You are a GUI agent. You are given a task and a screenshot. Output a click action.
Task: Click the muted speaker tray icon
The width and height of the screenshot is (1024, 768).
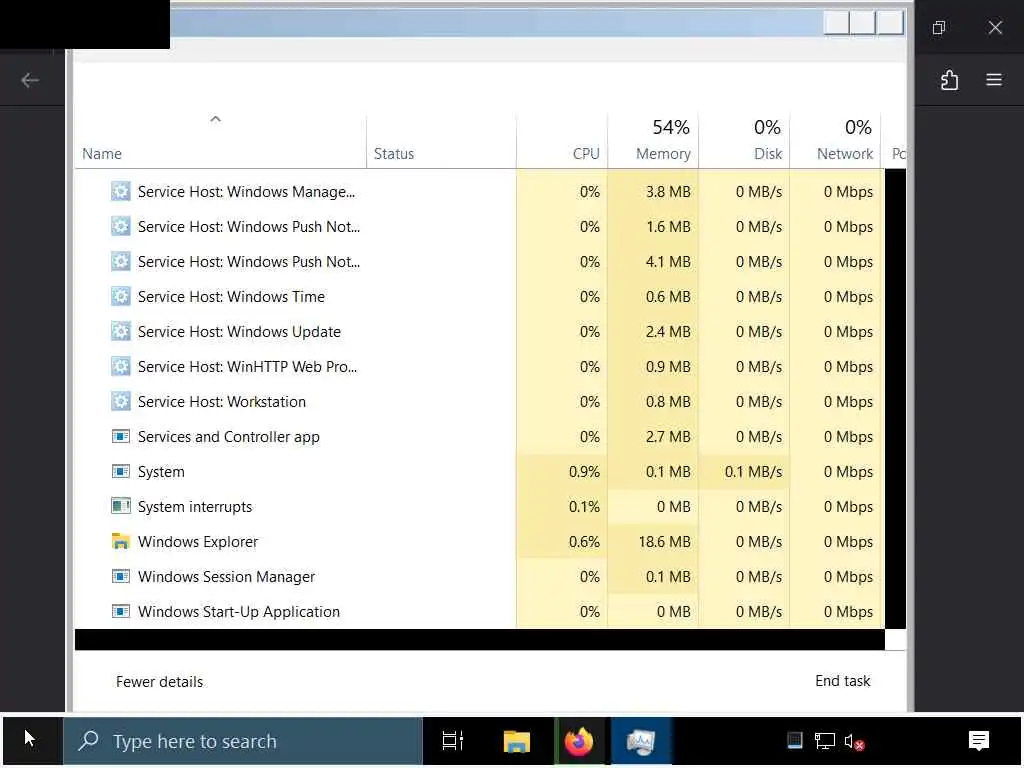[x=854, y=742]
